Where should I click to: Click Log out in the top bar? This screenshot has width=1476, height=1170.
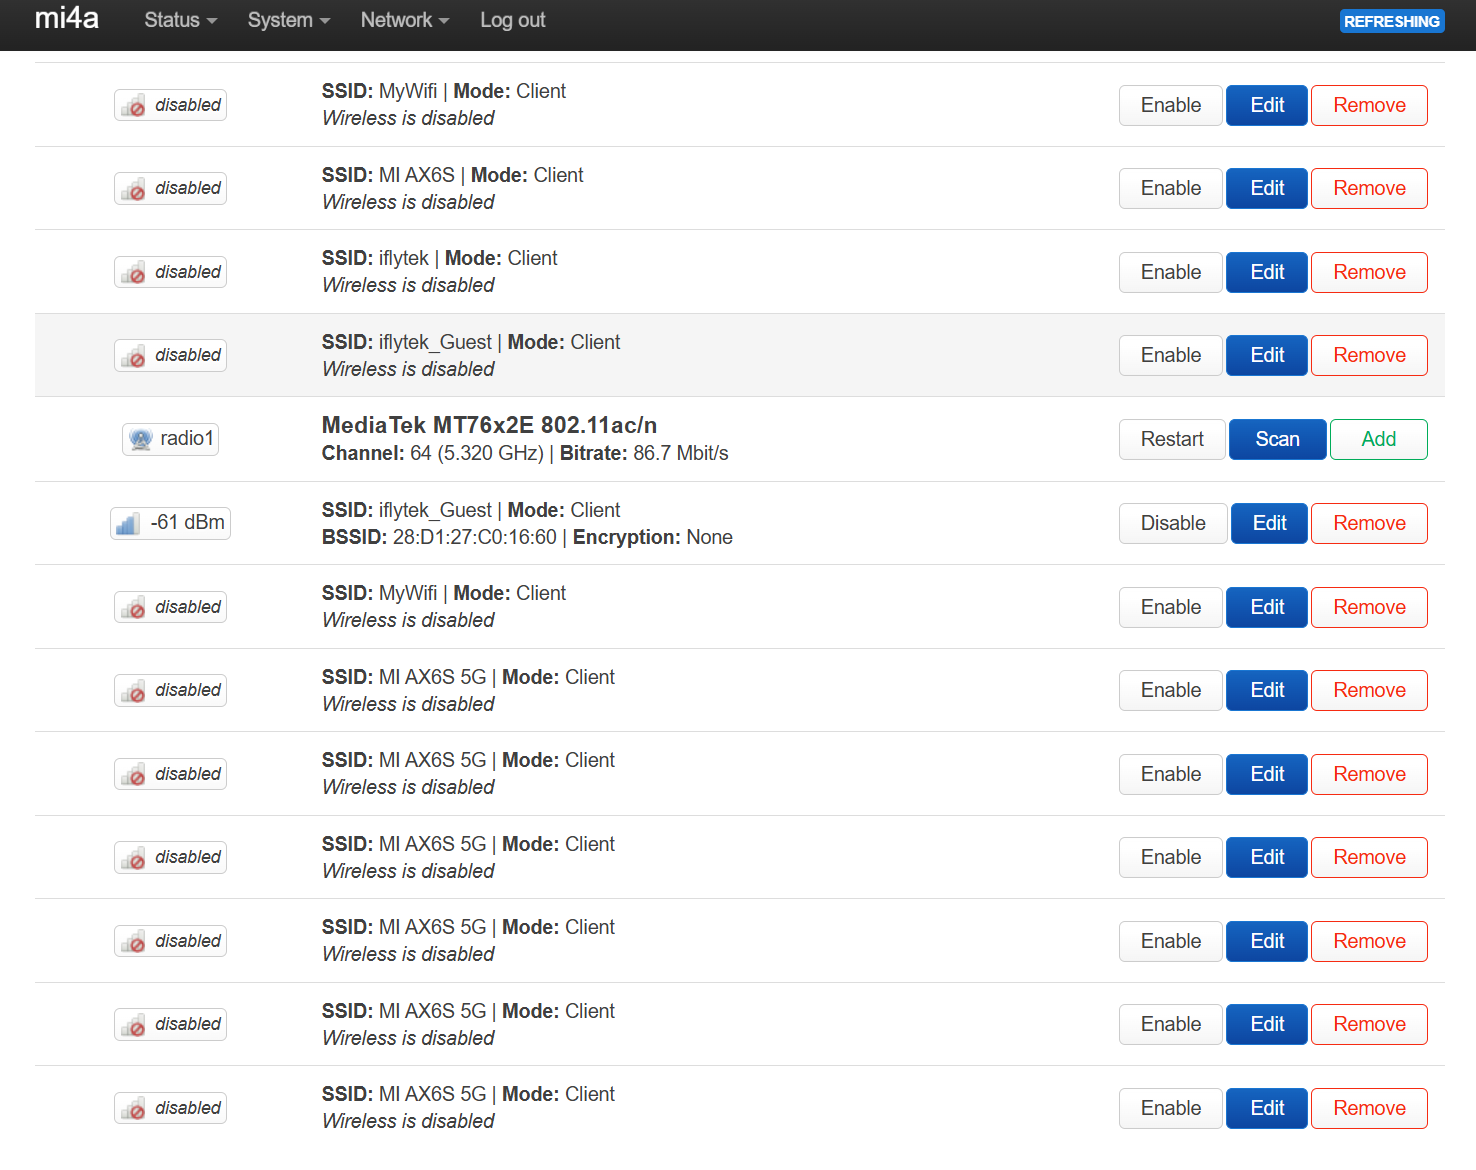512,20
